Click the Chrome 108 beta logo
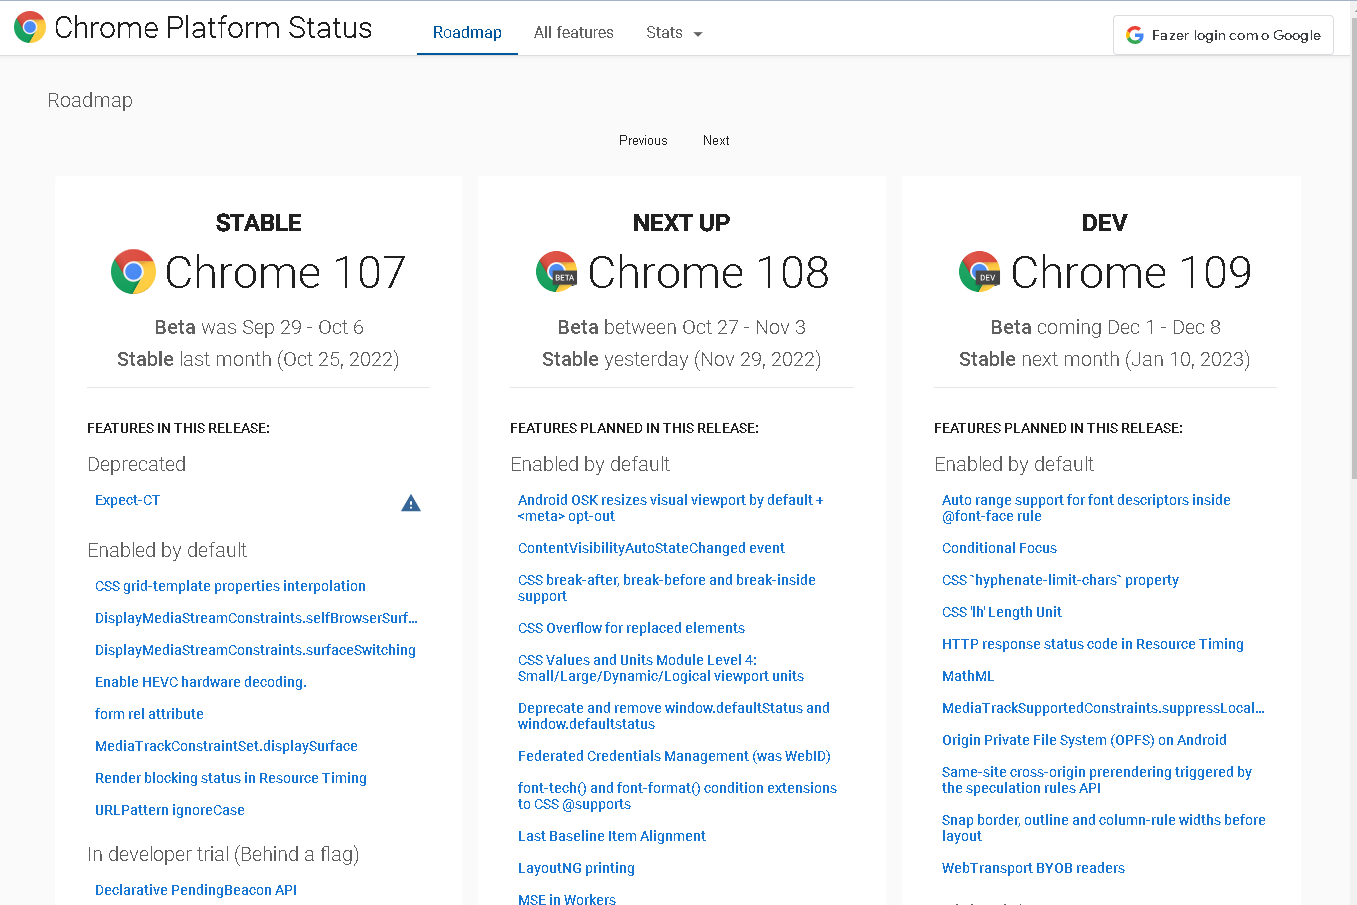The width and height of the screenshot is (1357, 905). pyautogui.click(x=556, y=271)
